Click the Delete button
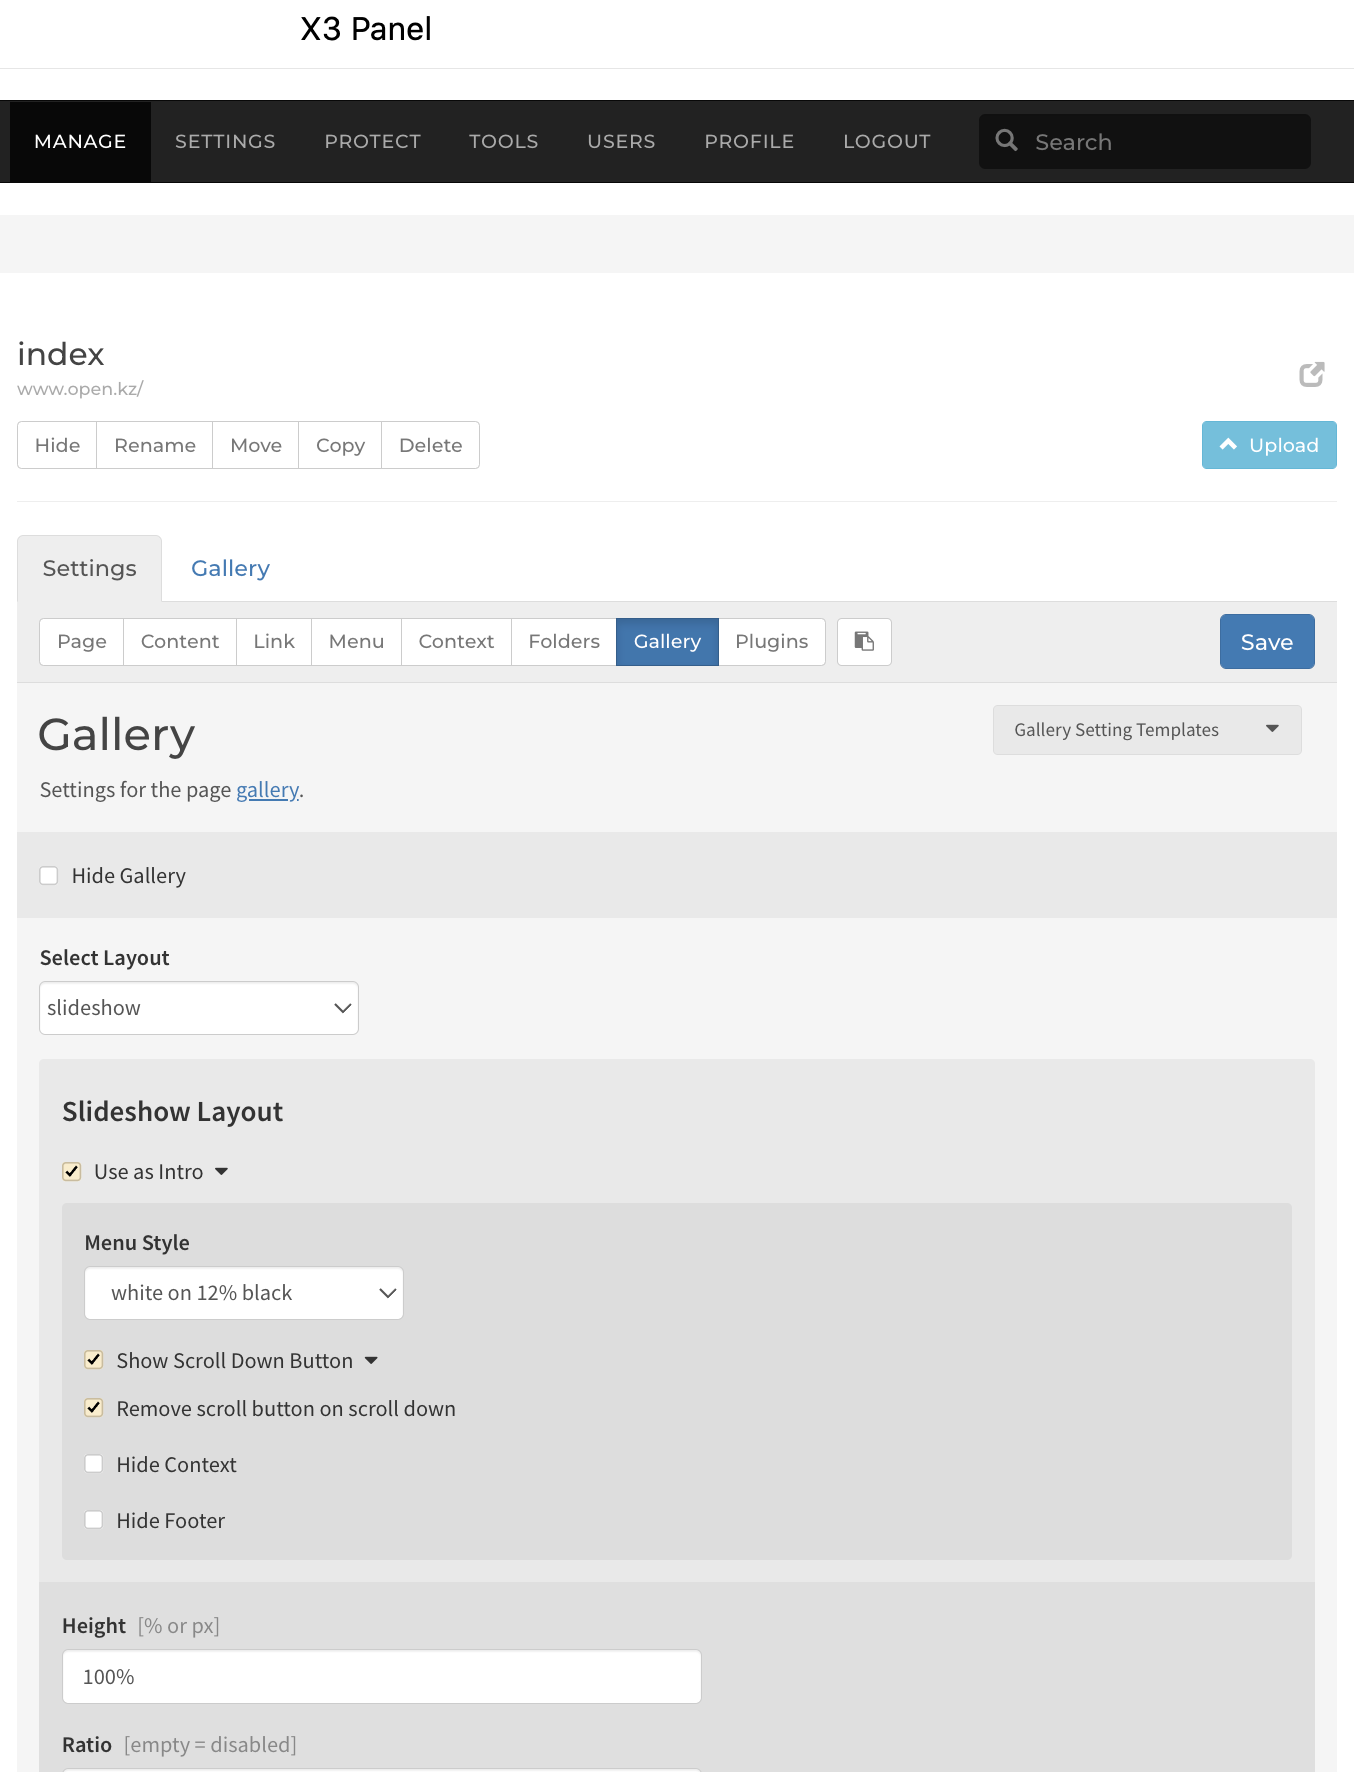 coord(430,445)
